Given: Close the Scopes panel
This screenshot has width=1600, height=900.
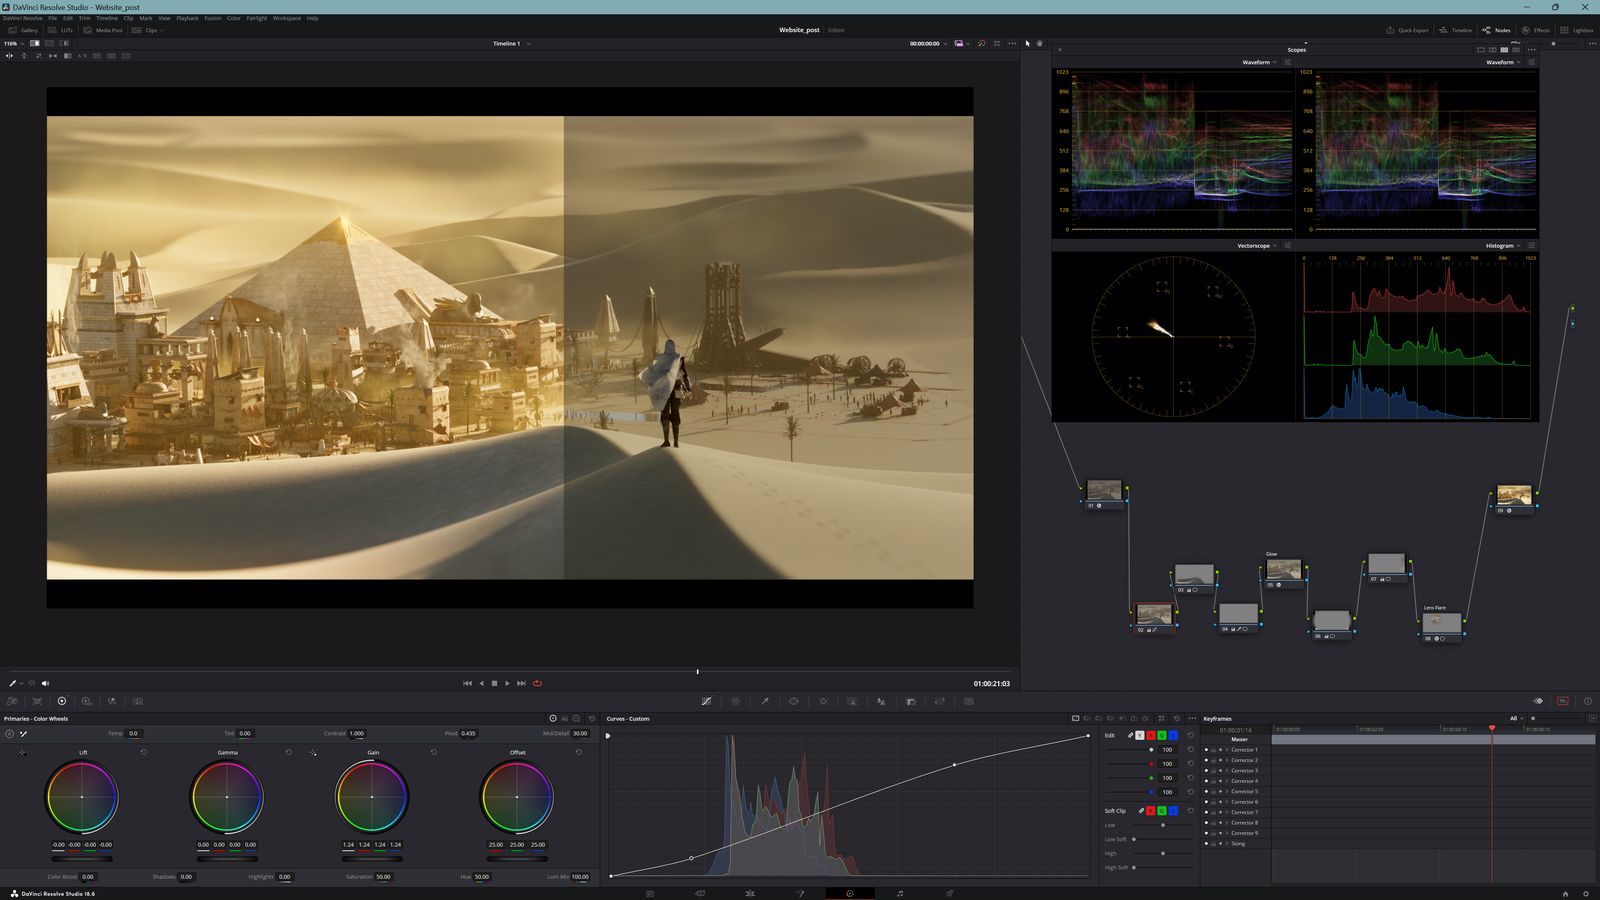Looking at the screenshot, I should [1060, 49].
